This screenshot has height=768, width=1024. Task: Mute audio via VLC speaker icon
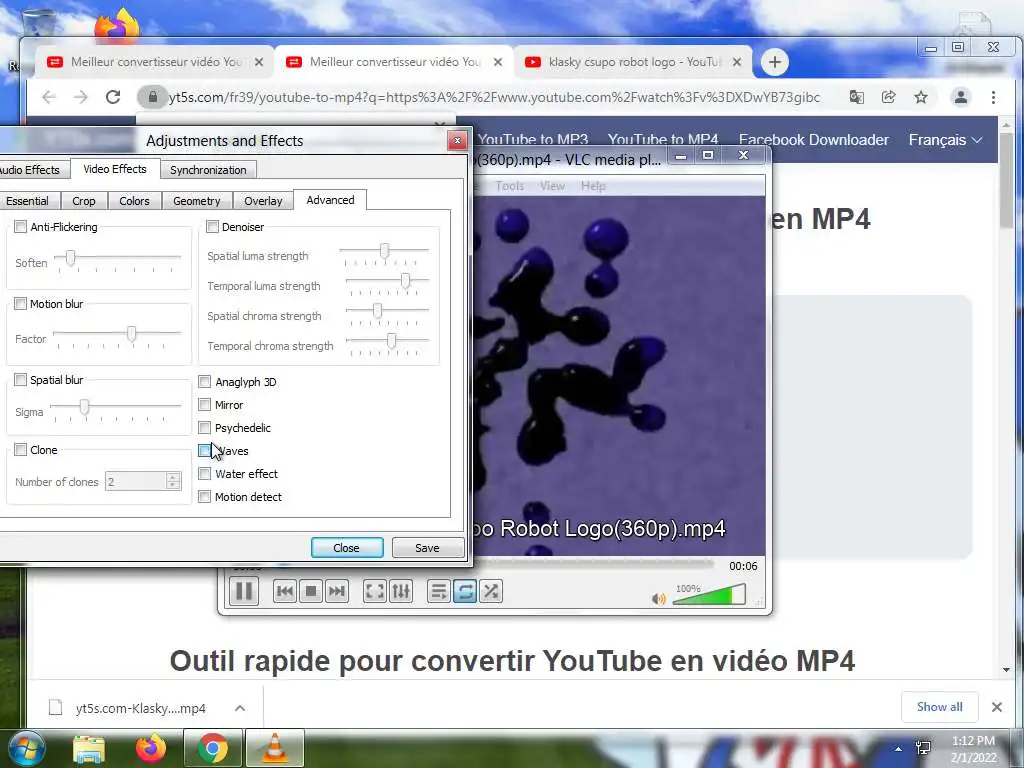click(658, 598)
